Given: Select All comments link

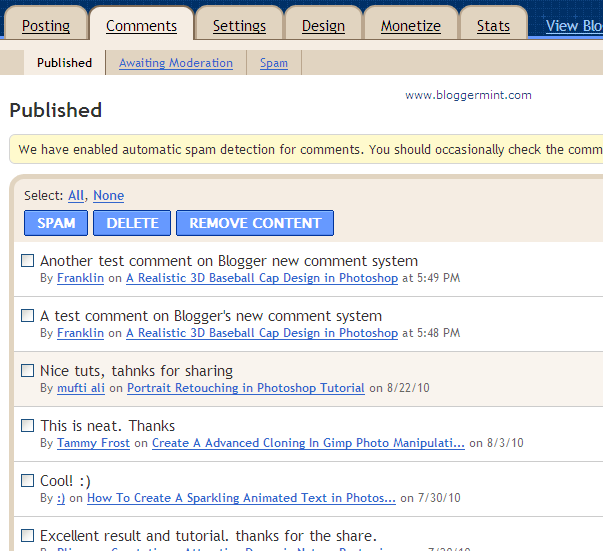Looking at the screenshot, I should pyautogui.click(x=76, y=195).
